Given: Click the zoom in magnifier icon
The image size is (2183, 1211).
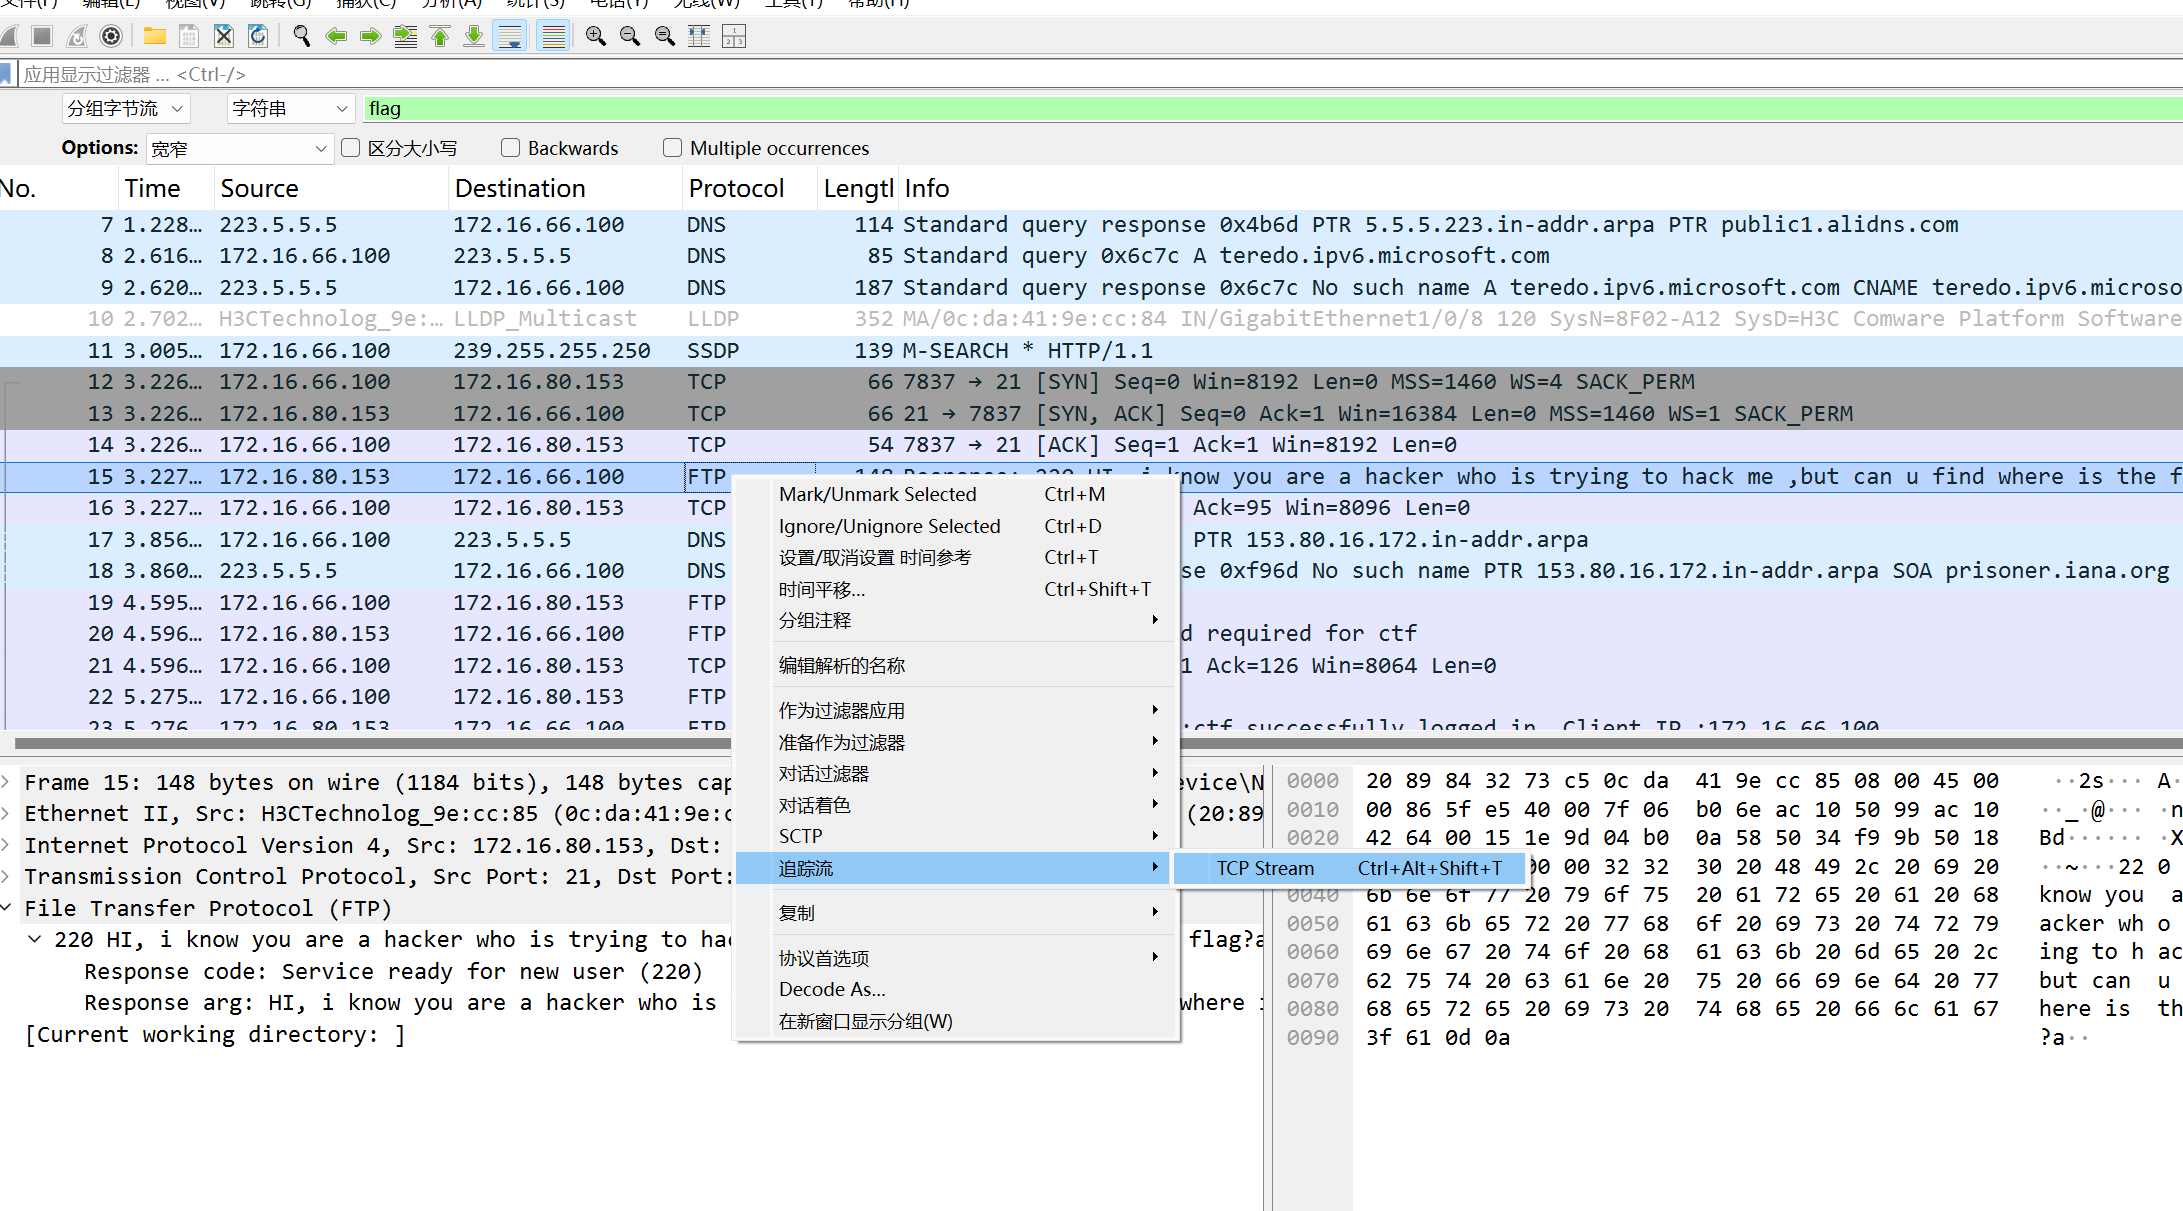Looking at the screenshot, I should [596, 37].
